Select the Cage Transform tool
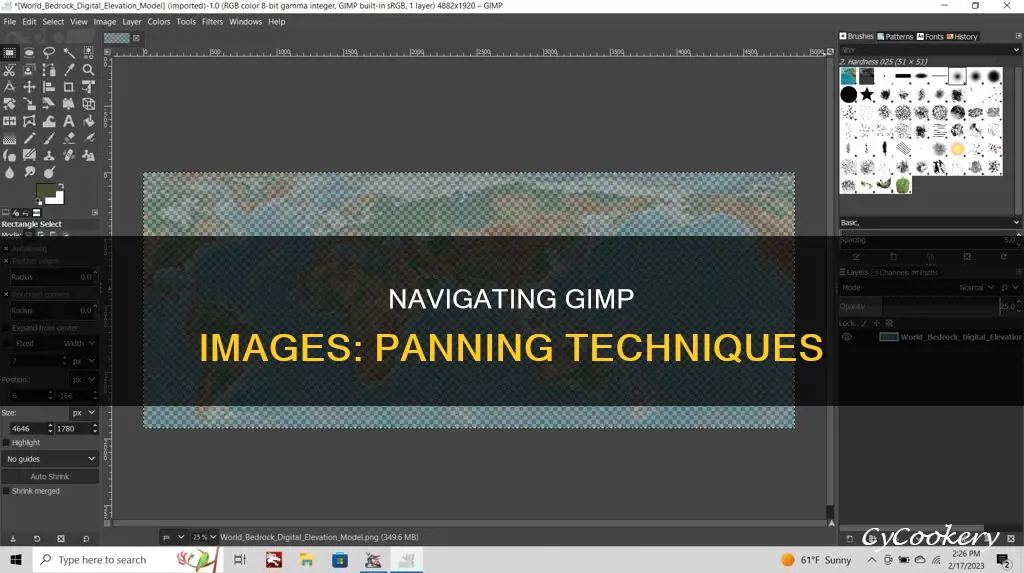Screen dimensions: 1024x573 29,121
